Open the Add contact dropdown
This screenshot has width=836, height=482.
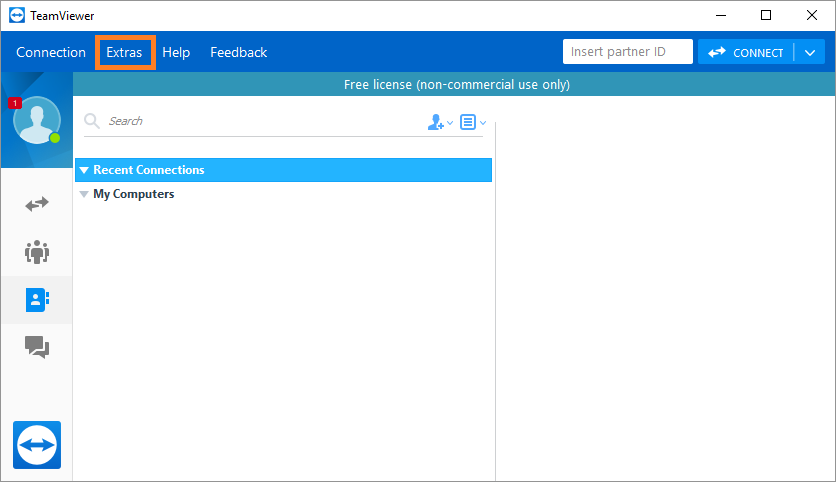click(x=440, y=122)
